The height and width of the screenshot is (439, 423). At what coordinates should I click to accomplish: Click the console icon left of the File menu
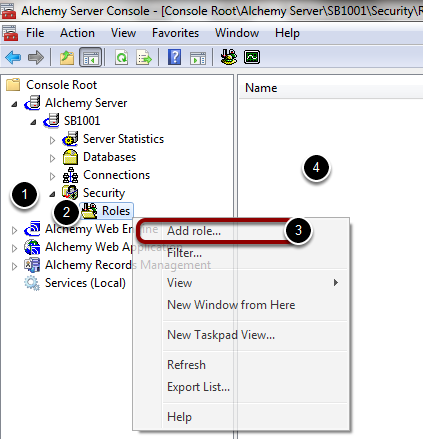(10, 33)
